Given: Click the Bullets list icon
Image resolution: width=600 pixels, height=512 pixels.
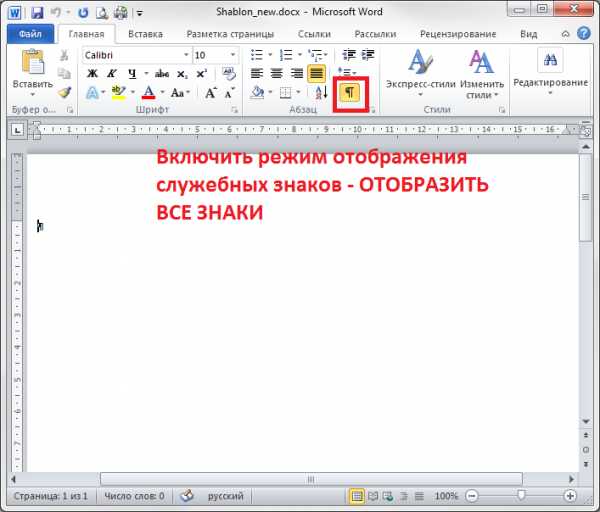Looking at the screenshot, I should point(257,55).
